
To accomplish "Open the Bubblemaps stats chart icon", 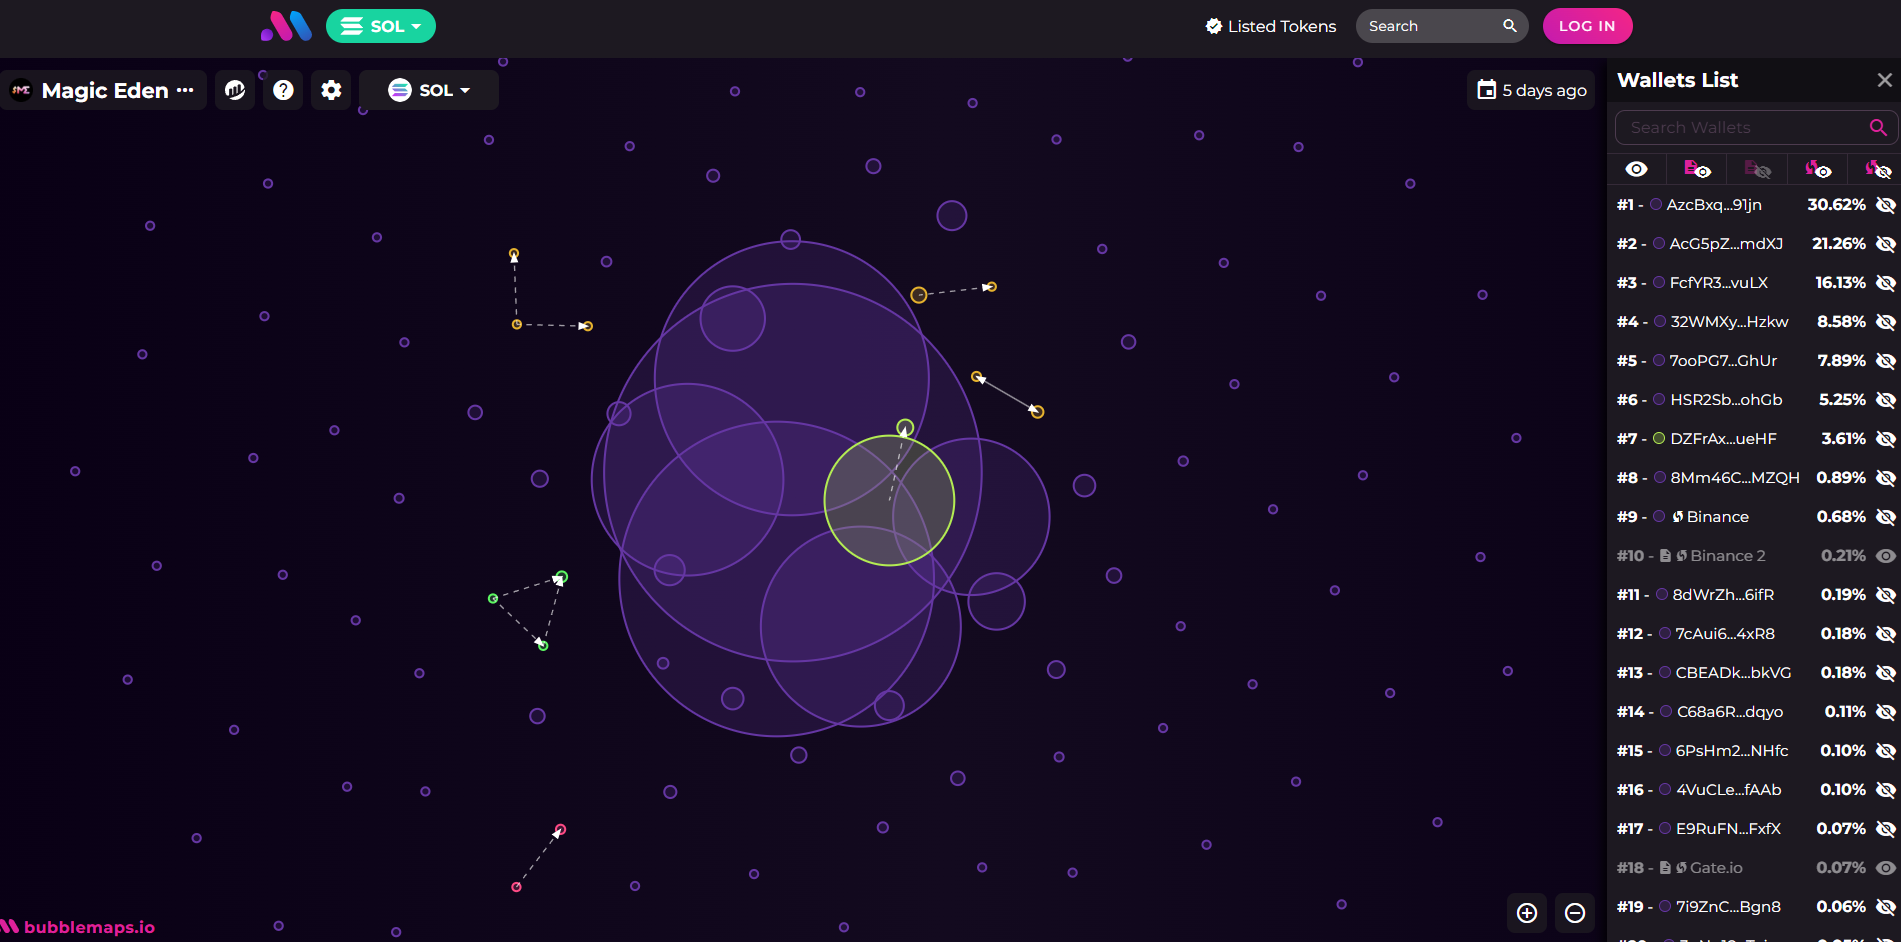I will pos(235,90).
